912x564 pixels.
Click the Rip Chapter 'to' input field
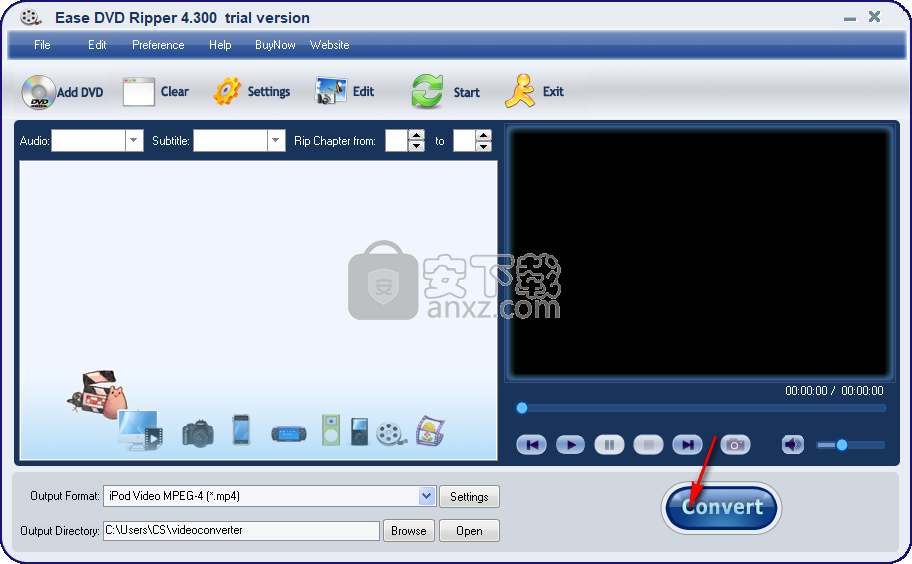(464, 140)
